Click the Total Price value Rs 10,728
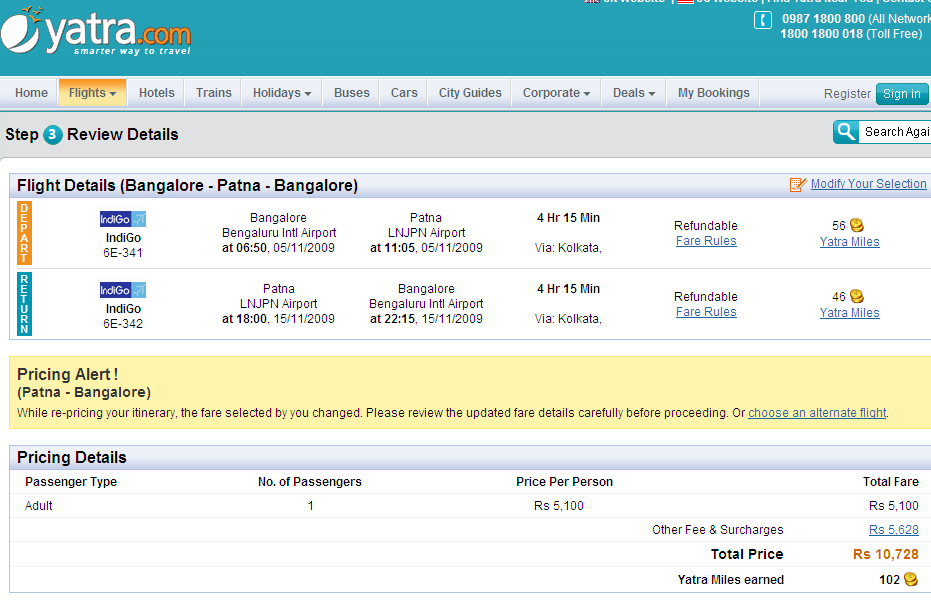The height and width of the screenshot is (600, 931). click(886, 554)
